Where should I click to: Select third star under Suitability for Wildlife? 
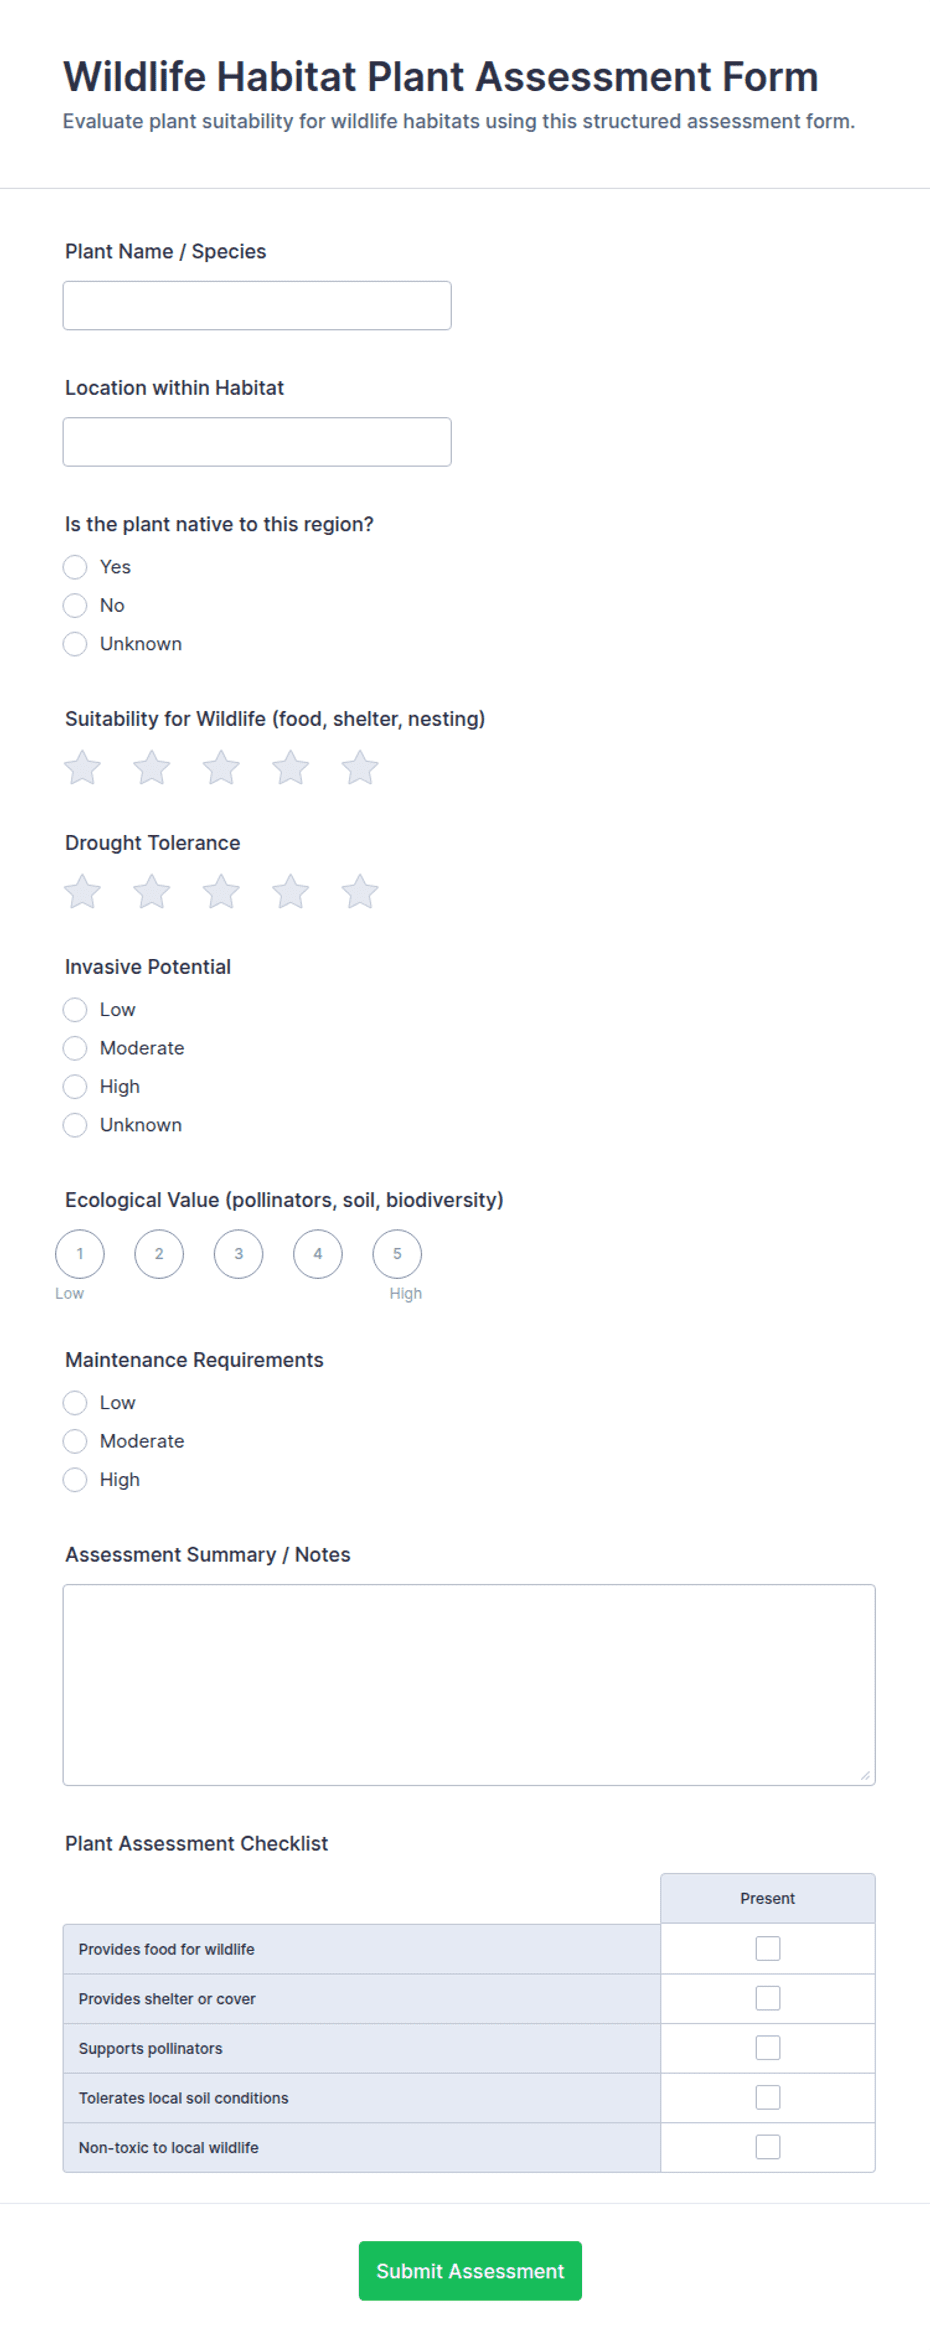pyautogui.click(x=221, y=768)
